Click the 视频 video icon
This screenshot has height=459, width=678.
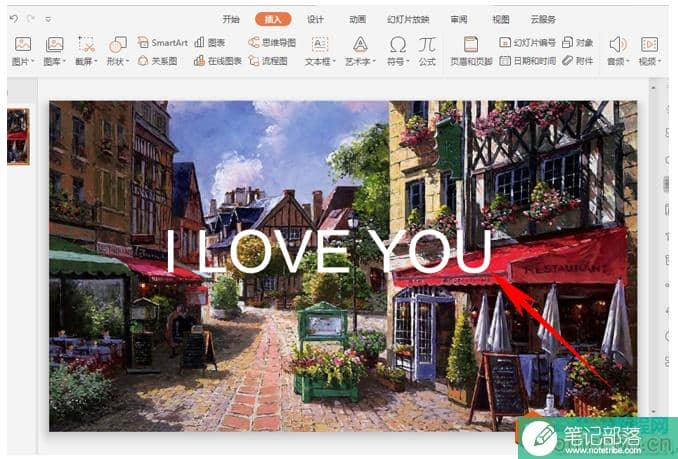tap(649, 45)
